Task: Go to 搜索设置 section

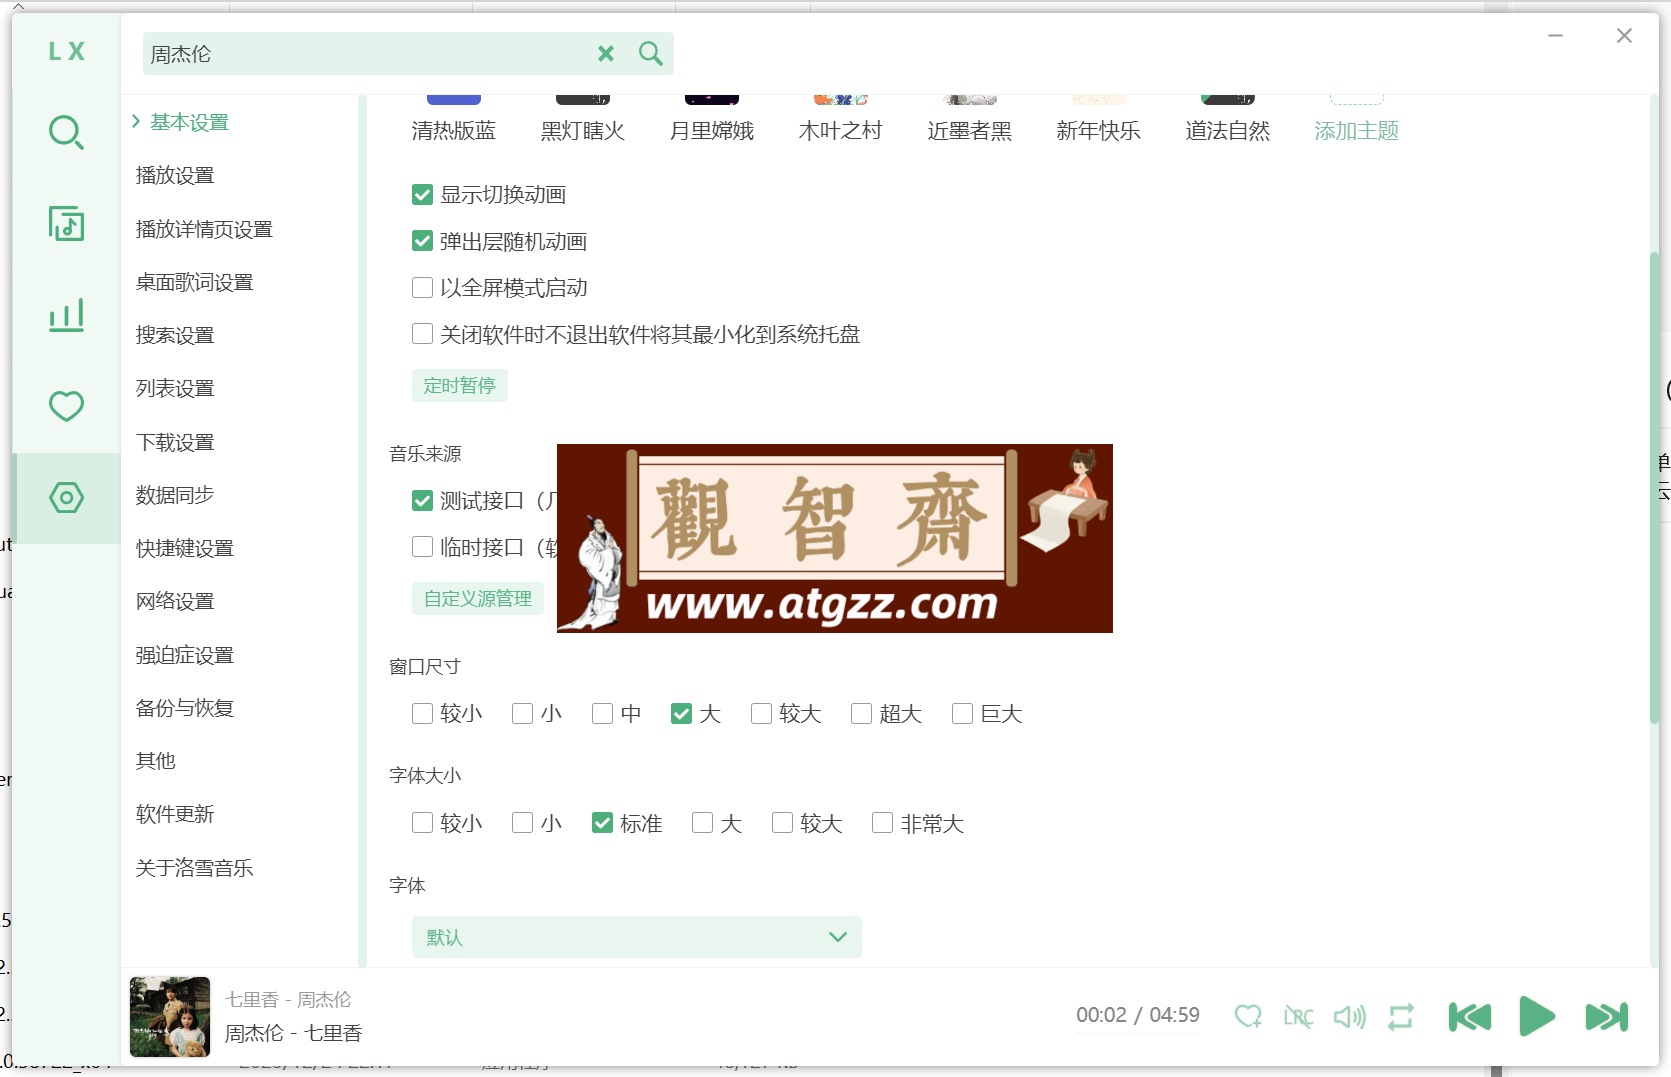Action: 175,335
